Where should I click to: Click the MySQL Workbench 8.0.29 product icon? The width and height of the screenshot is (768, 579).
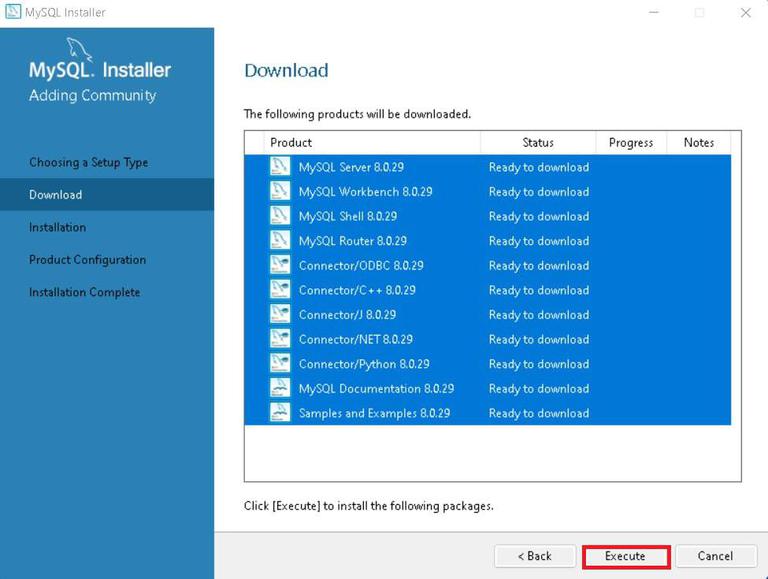280,191
